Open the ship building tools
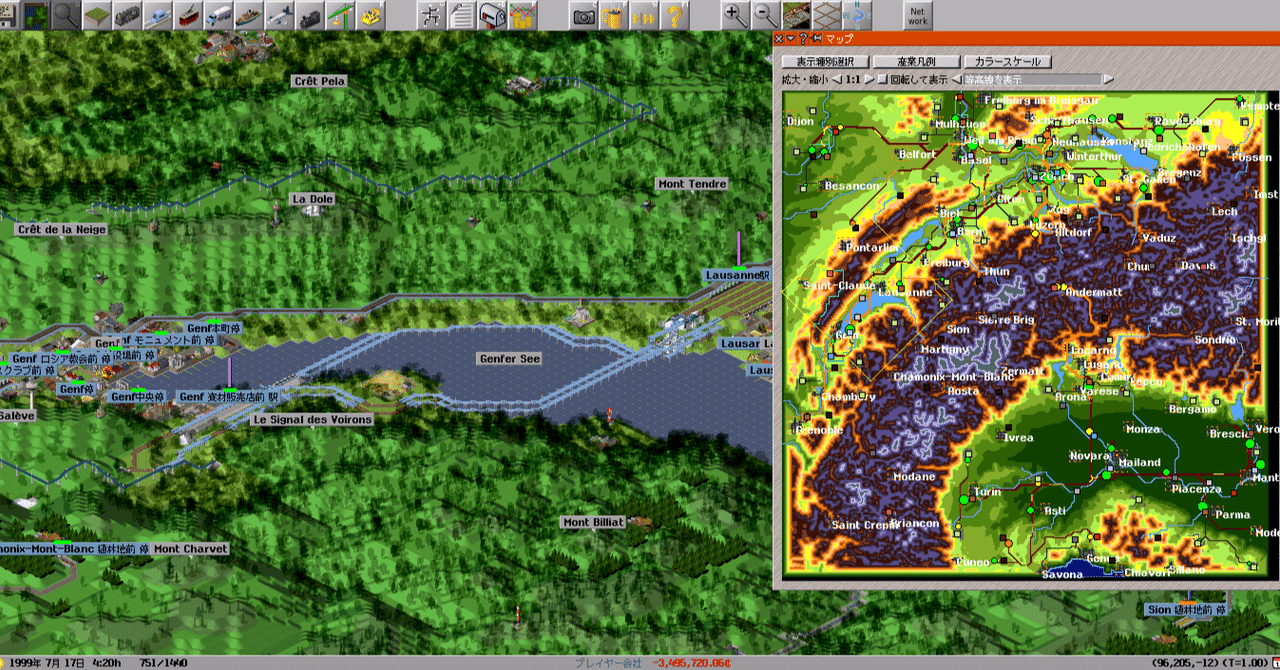Screen dimensions: 1280x670 [249, 15]
